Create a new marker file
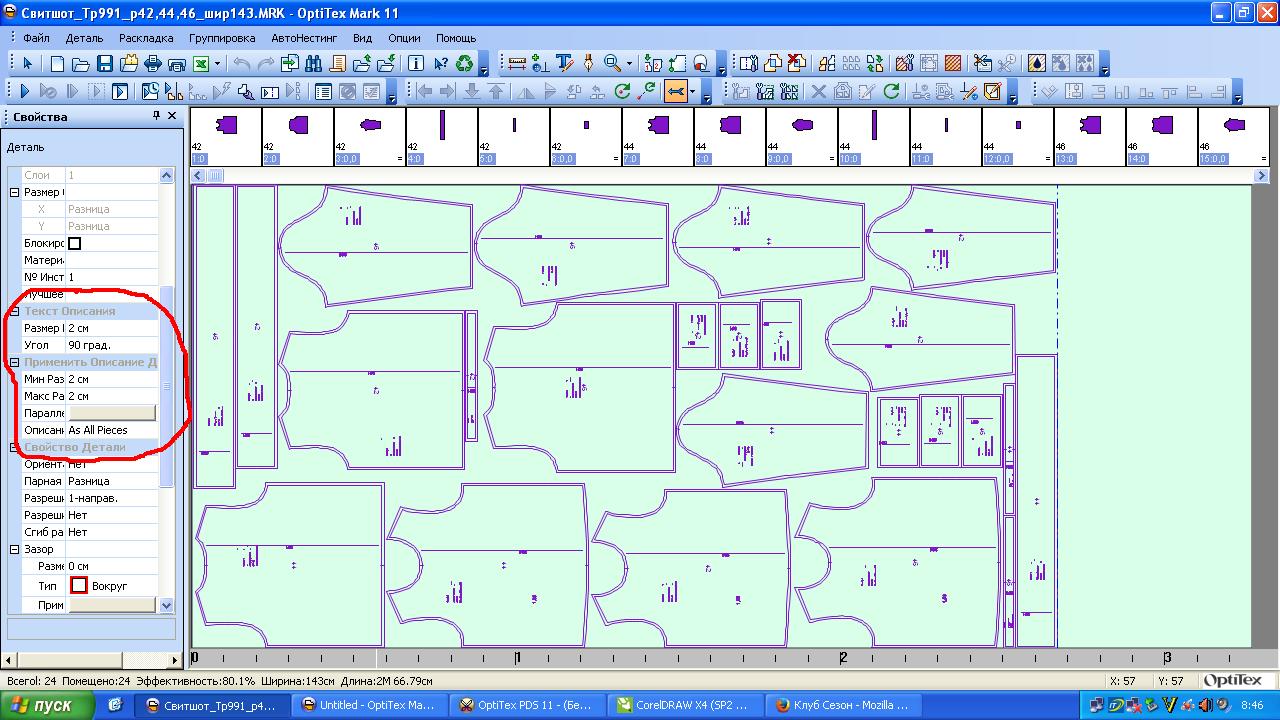The image size is (1280, 720). [57, 64]
